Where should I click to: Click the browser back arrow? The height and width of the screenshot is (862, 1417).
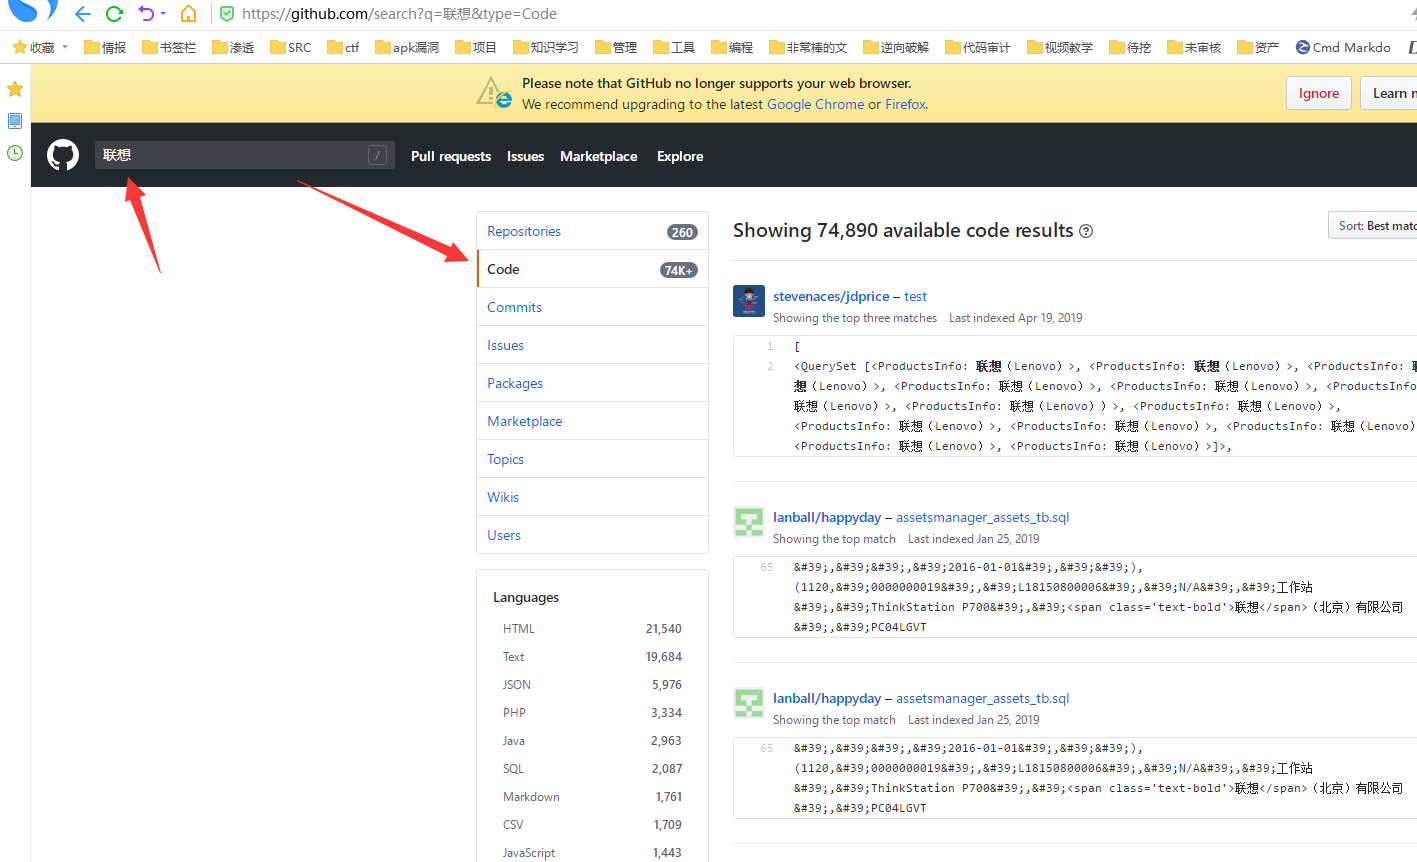[83, 14]
